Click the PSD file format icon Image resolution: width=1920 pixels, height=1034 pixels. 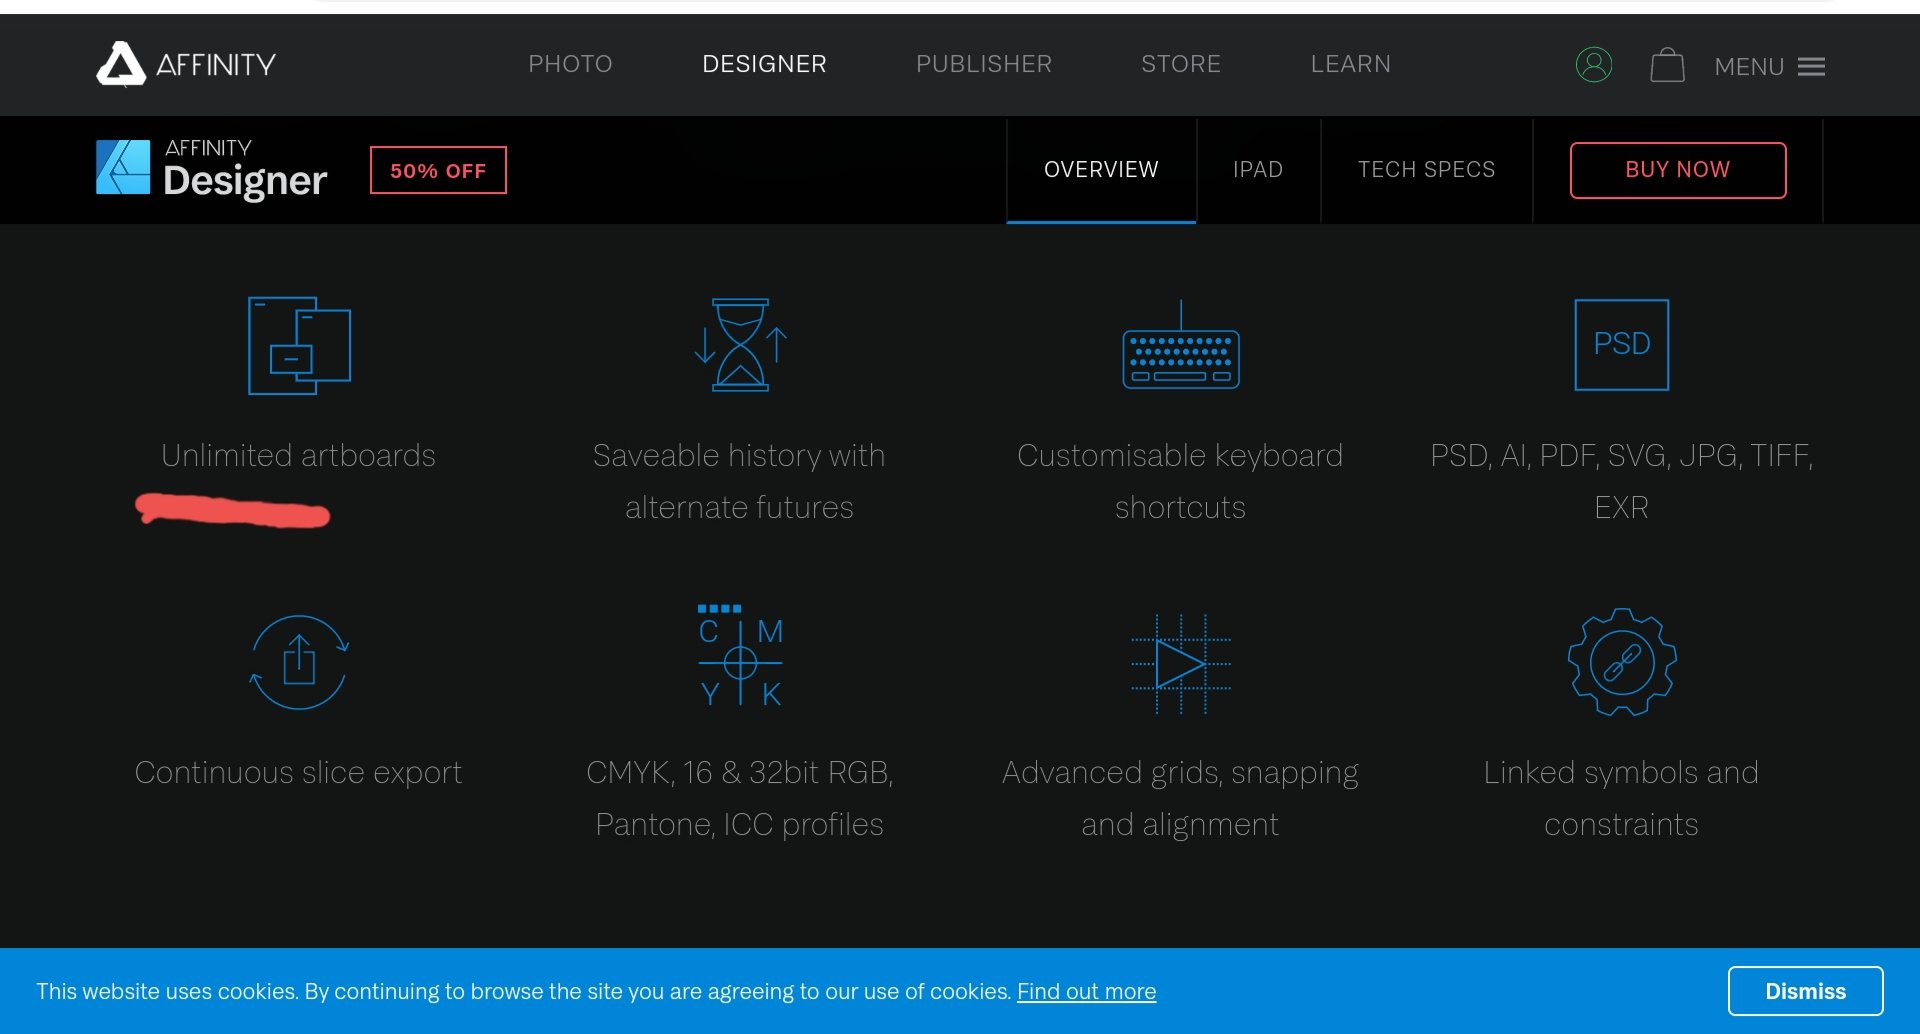point(1622,345)
